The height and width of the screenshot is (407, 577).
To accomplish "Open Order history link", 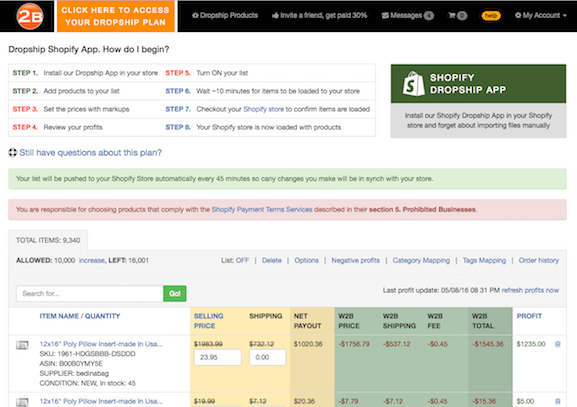I will click(x=539, y=261).
